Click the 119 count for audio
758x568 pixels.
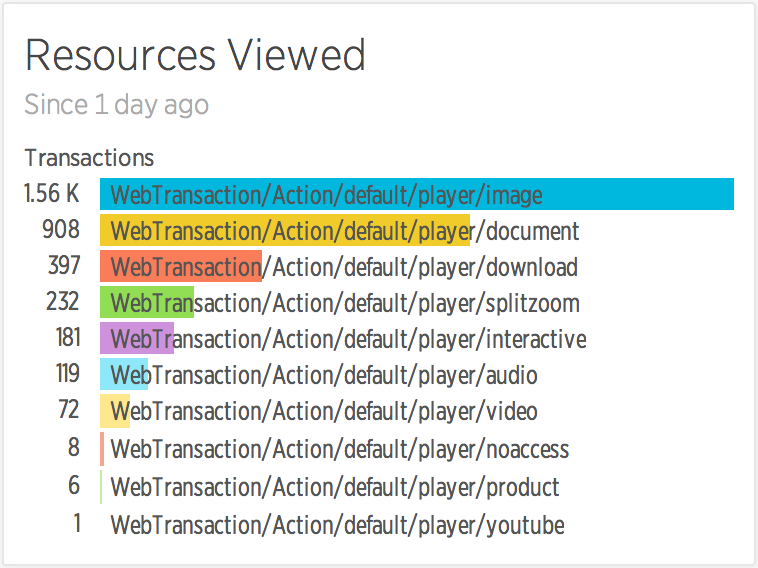68,373
